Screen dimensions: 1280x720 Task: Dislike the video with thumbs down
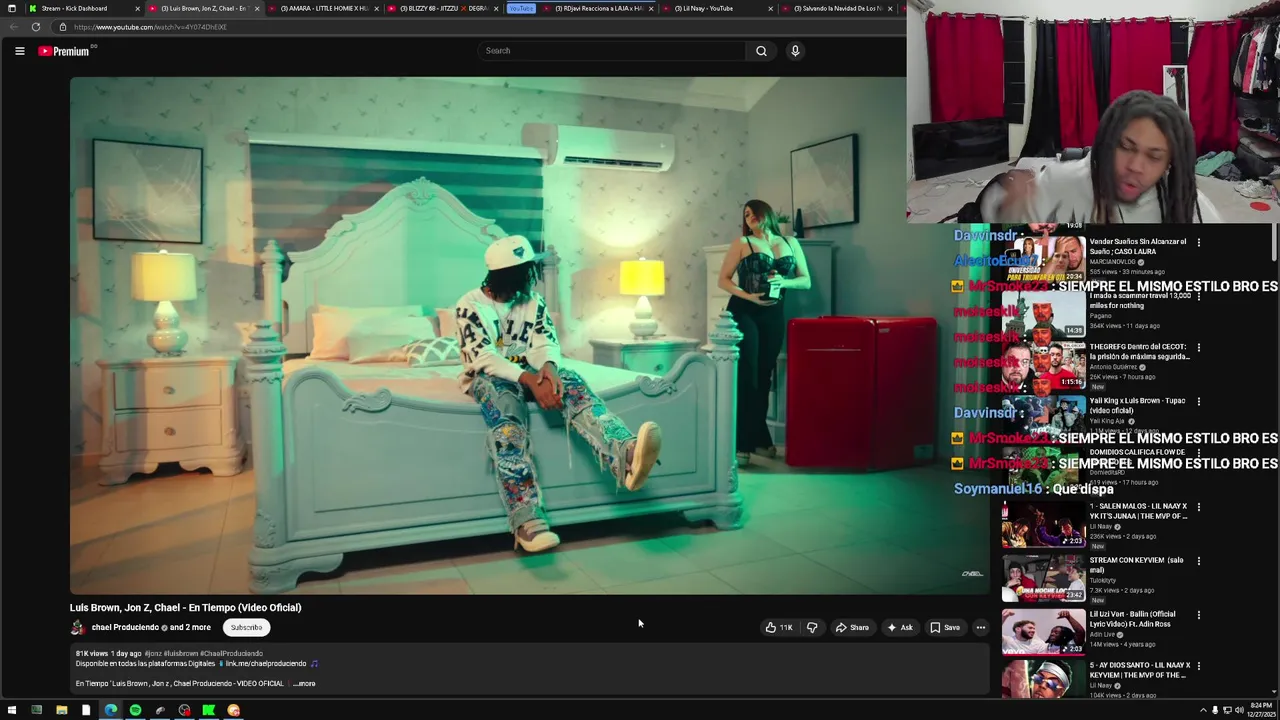point(812,628)
